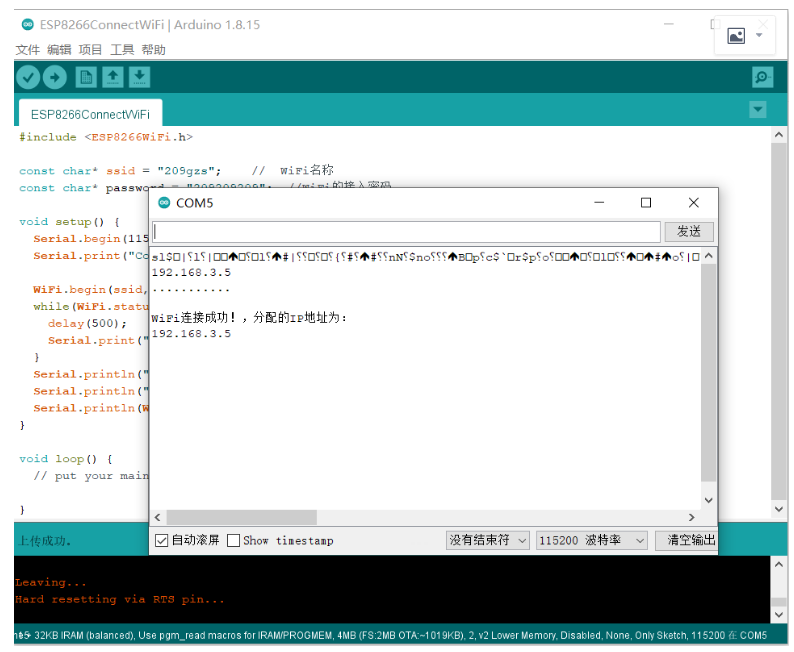The width and height of the screenshot is (794, 652).
Task: Open the 没有结束符 line ending dropdown
Action: point(488,541)
